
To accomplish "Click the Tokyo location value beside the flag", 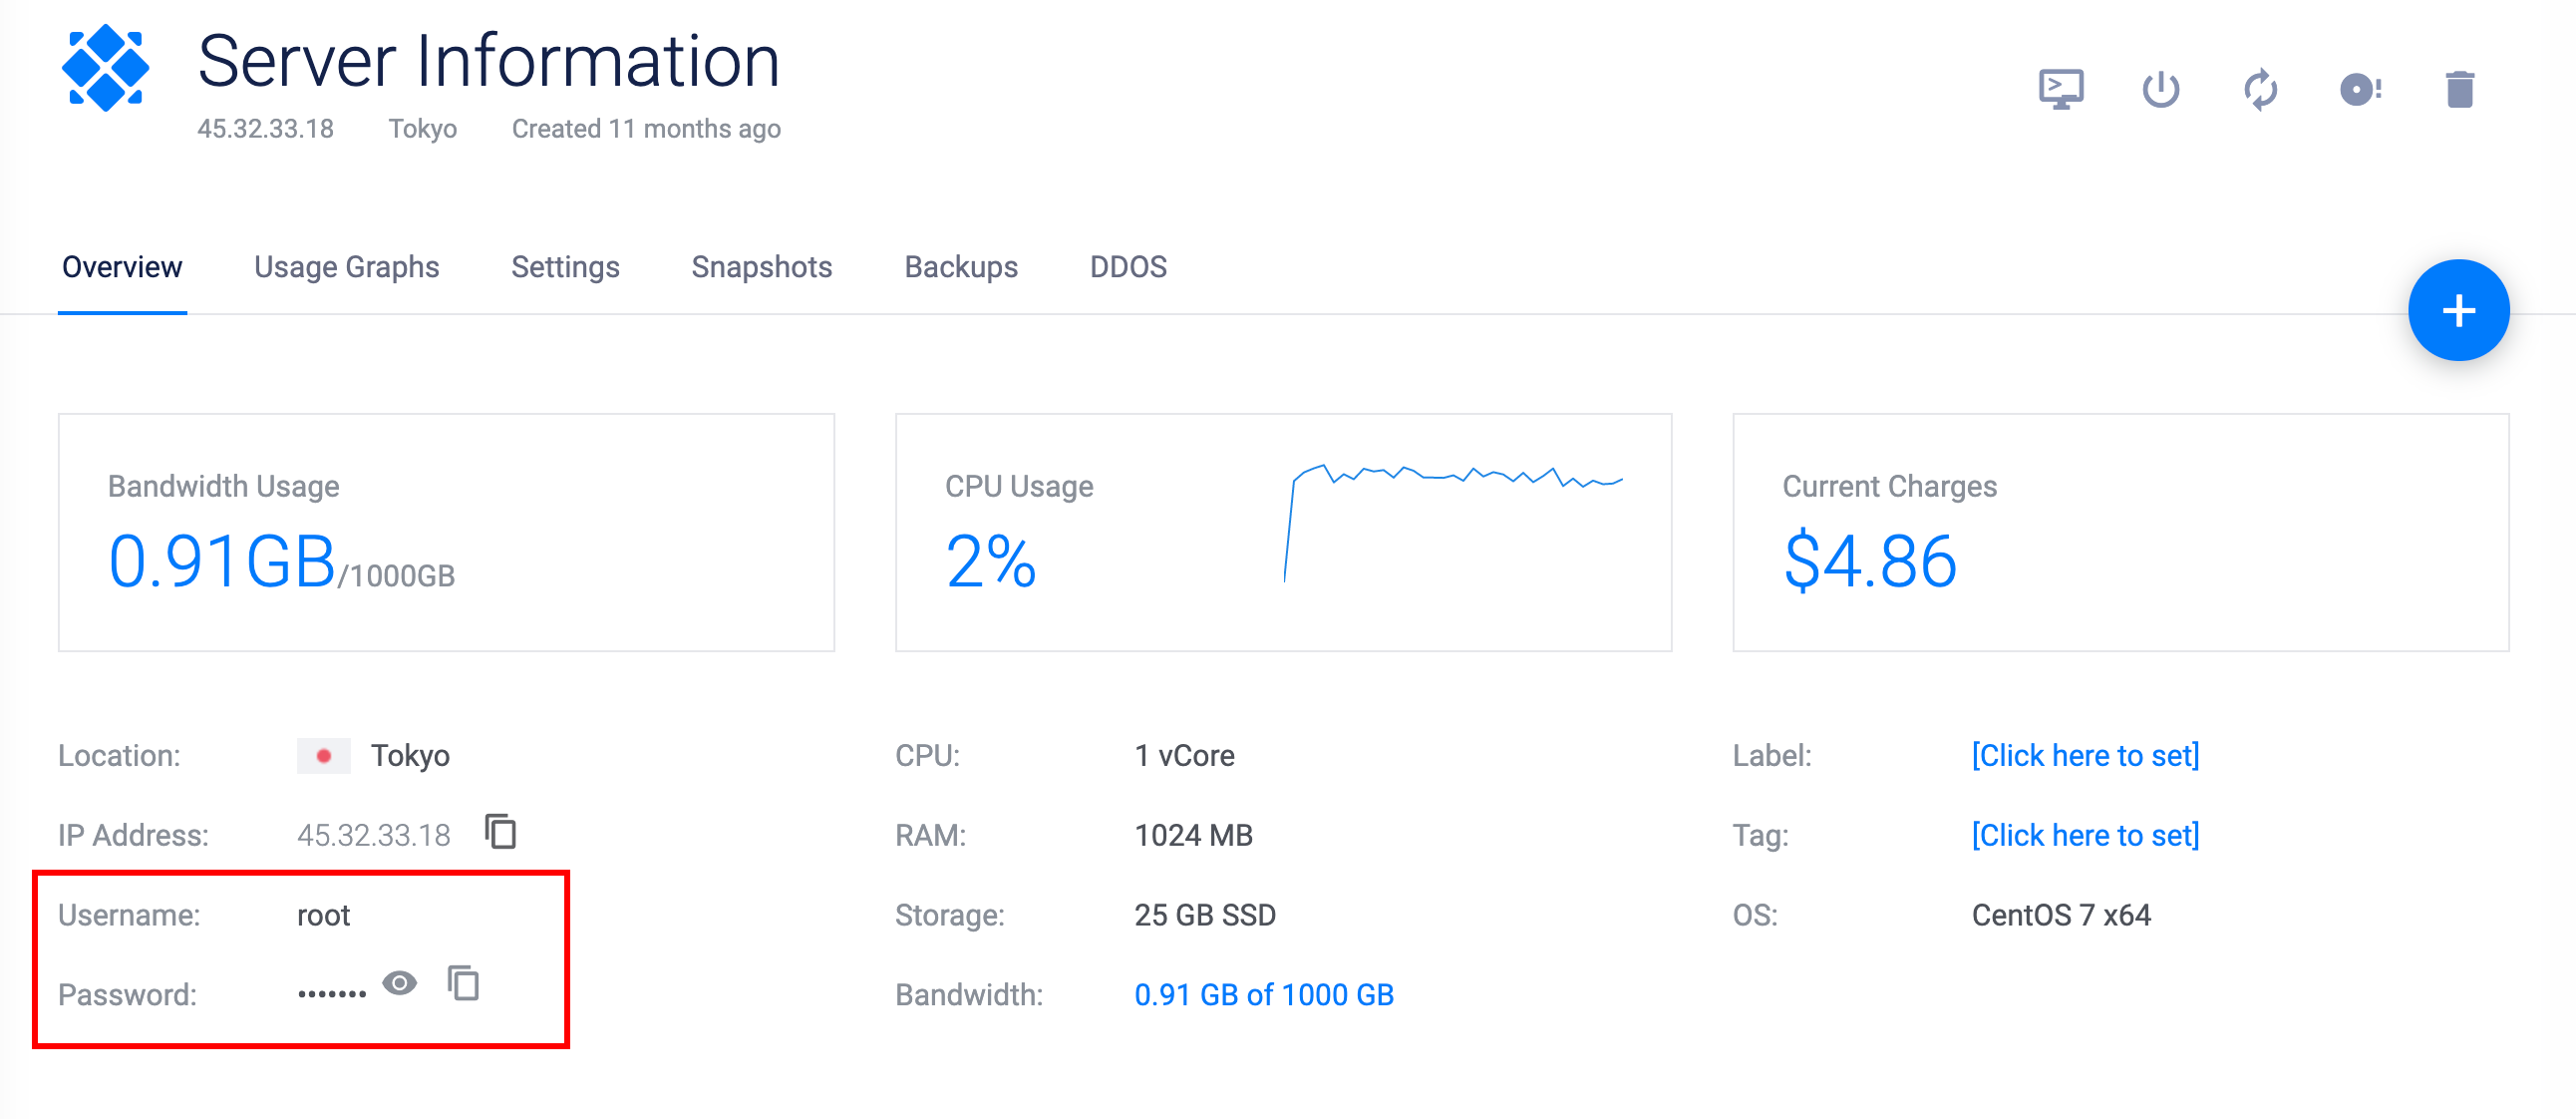I will click(x=410, y=756).
